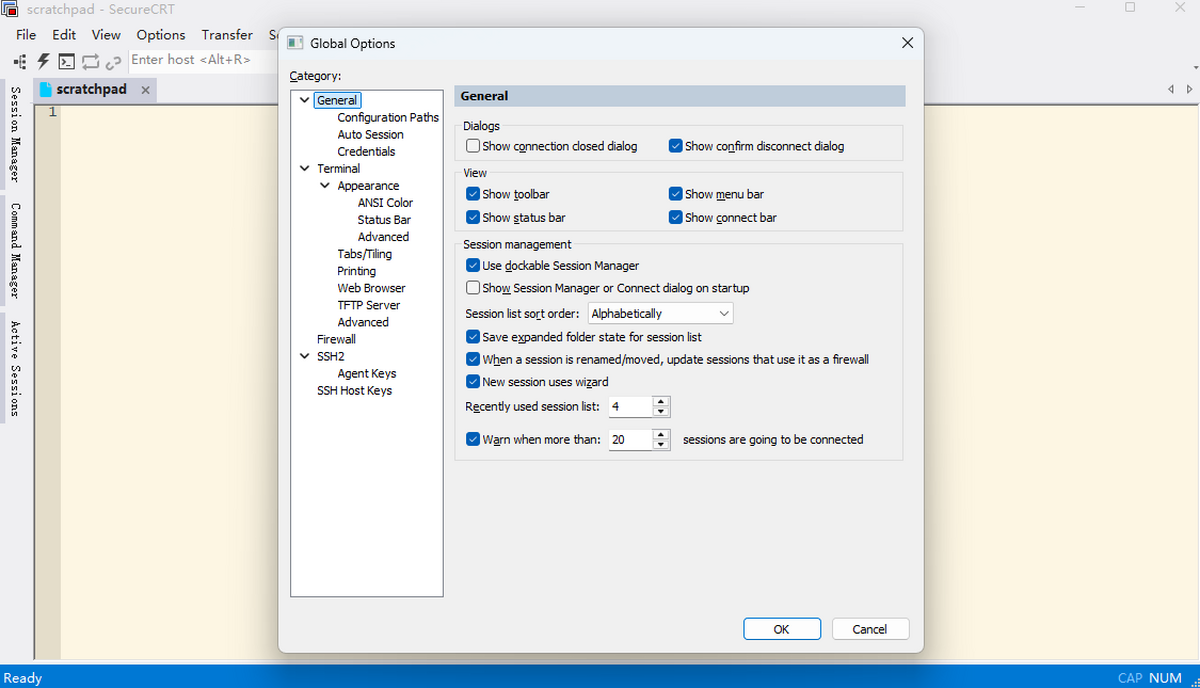
Task: Increase Warn when more than value
Action: [660, 434]
